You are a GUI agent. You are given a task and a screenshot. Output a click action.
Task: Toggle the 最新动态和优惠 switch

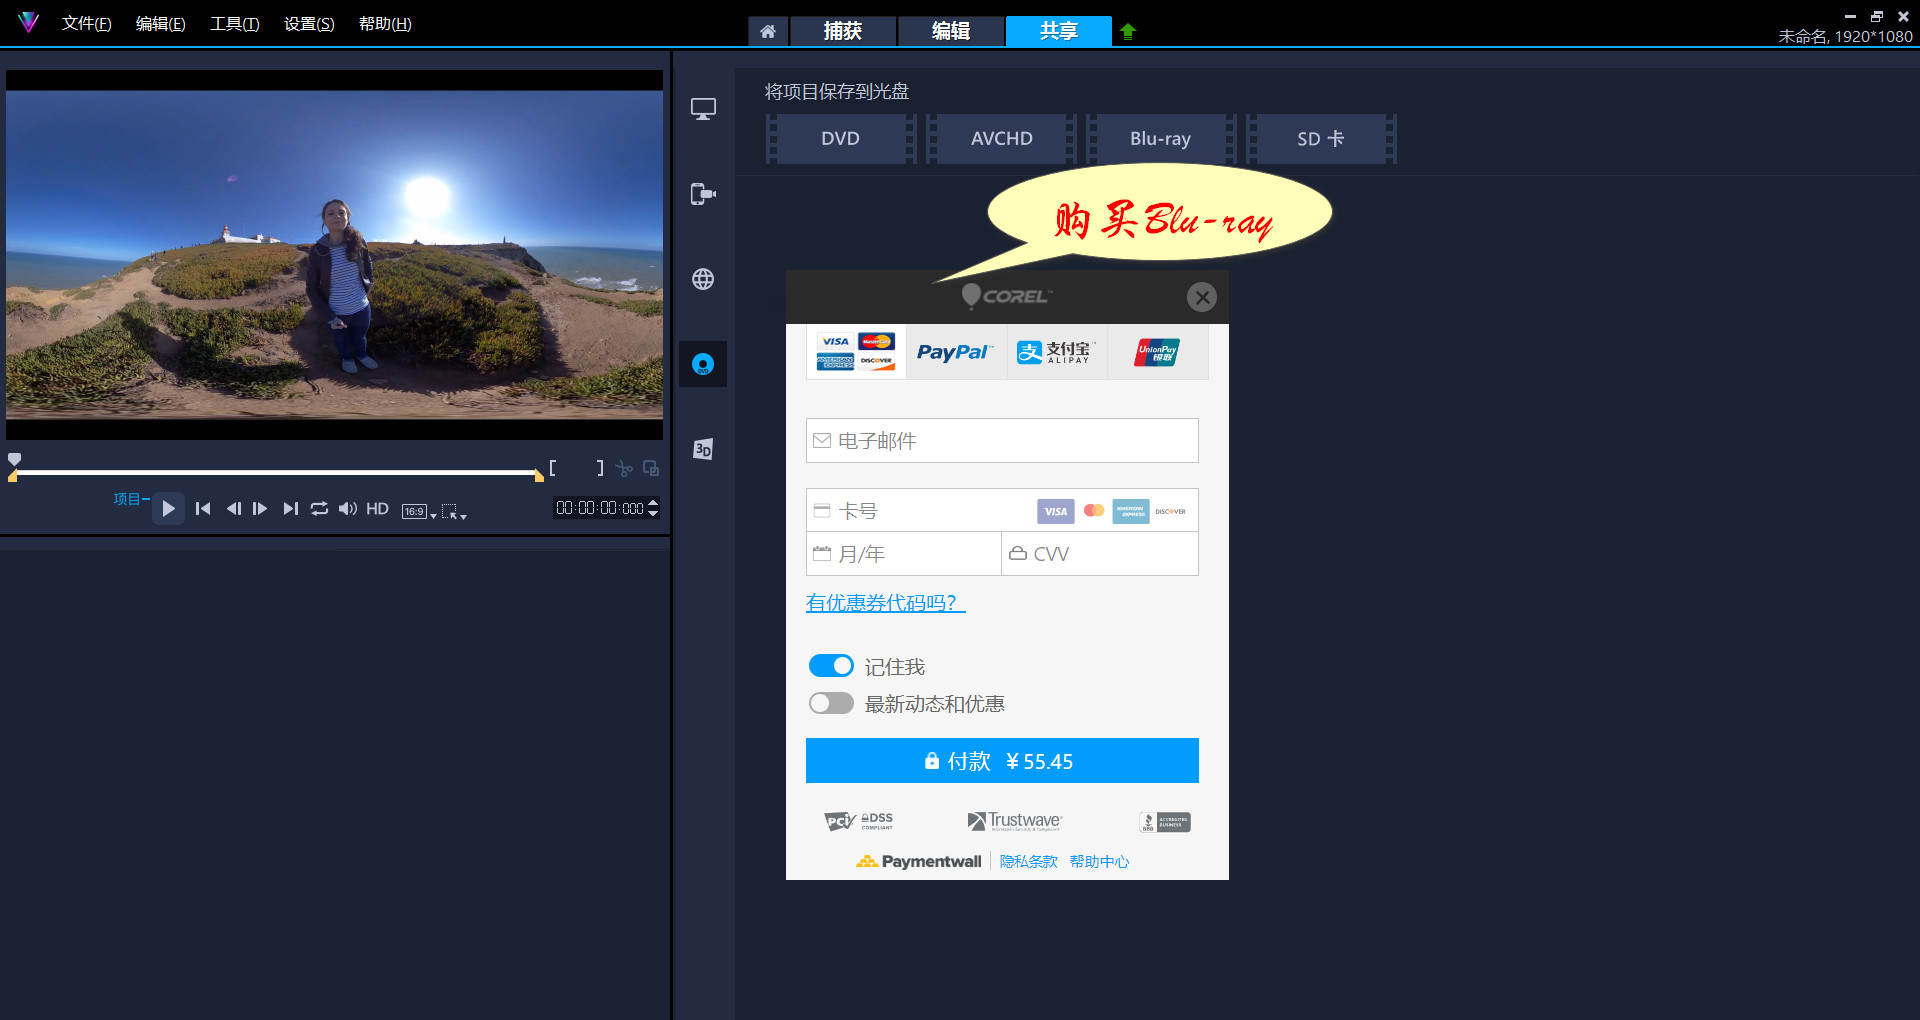pyautogui.click(x=831, y=703)
